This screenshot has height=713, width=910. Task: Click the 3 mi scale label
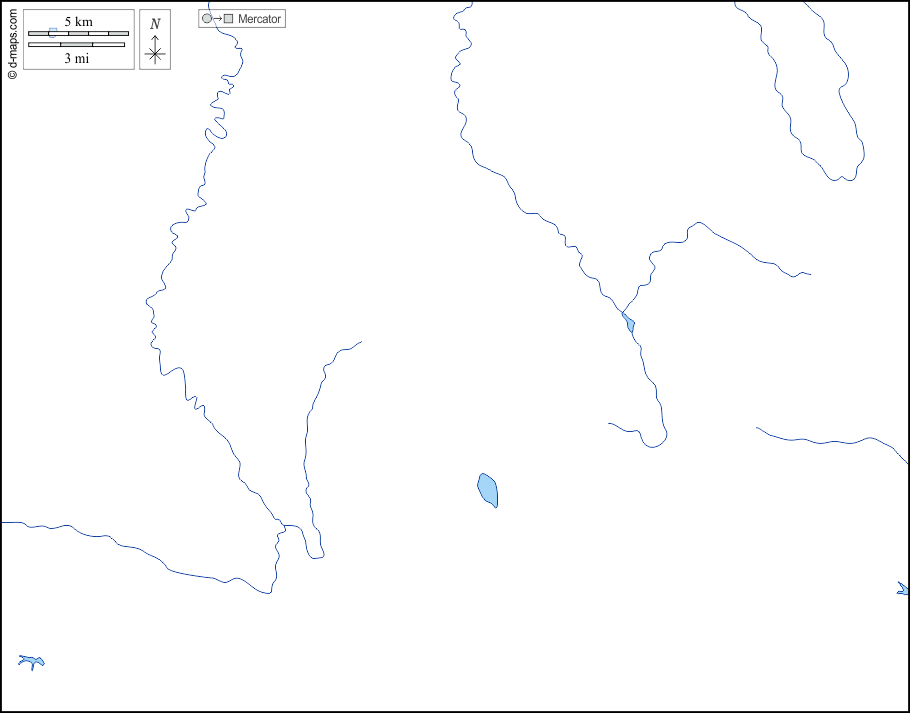(x=77, y=58)
